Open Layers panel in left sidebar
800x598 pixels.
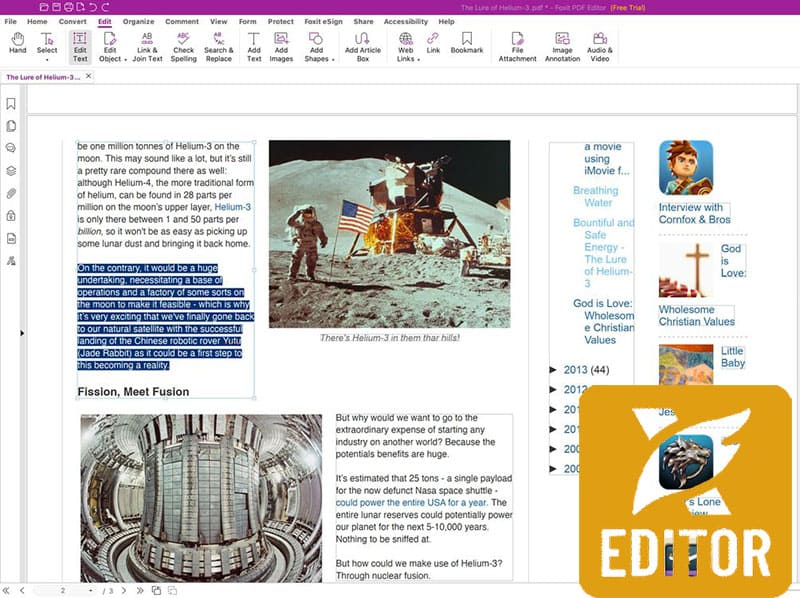11,171
